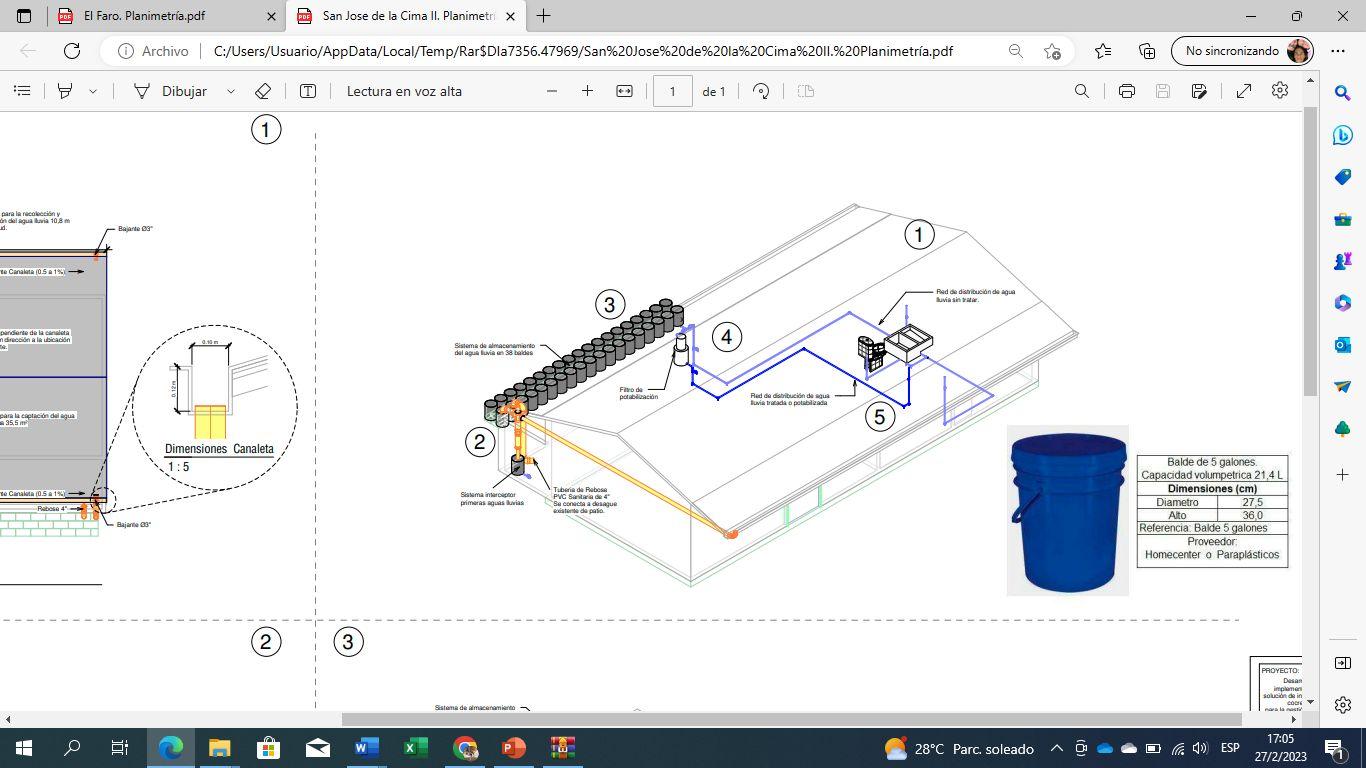Open Task View on taskbar
The image size is (1366, 768).
[120, 748]
